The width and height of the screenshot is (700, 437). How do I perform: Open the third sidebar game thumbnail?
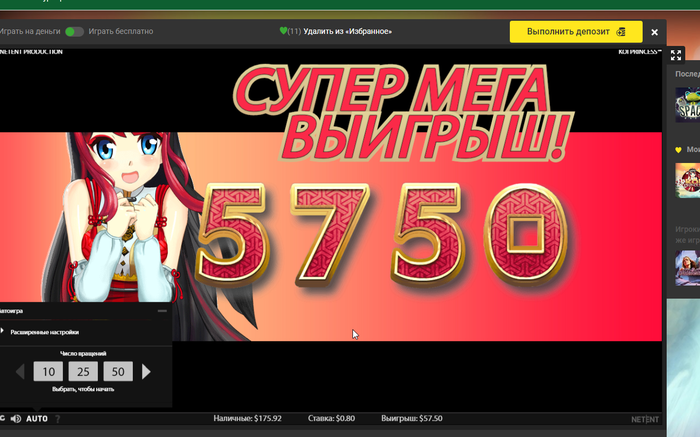(688, 268)
